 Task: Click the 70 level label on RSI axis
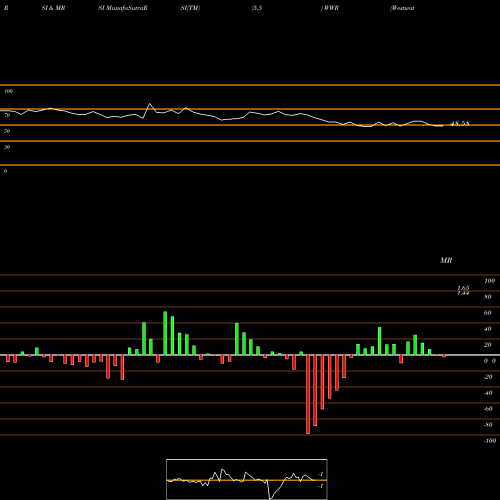7,115
